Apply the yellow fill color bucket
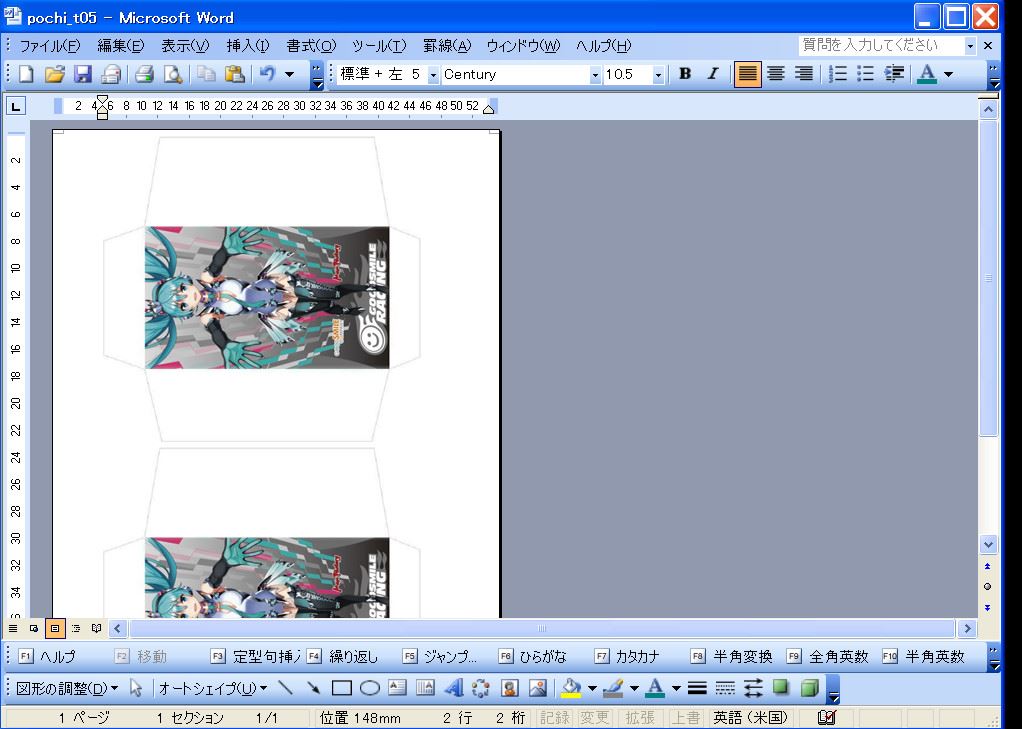Image resolution: width=1022 pixels, height=729 pixels. coord(572,688)
